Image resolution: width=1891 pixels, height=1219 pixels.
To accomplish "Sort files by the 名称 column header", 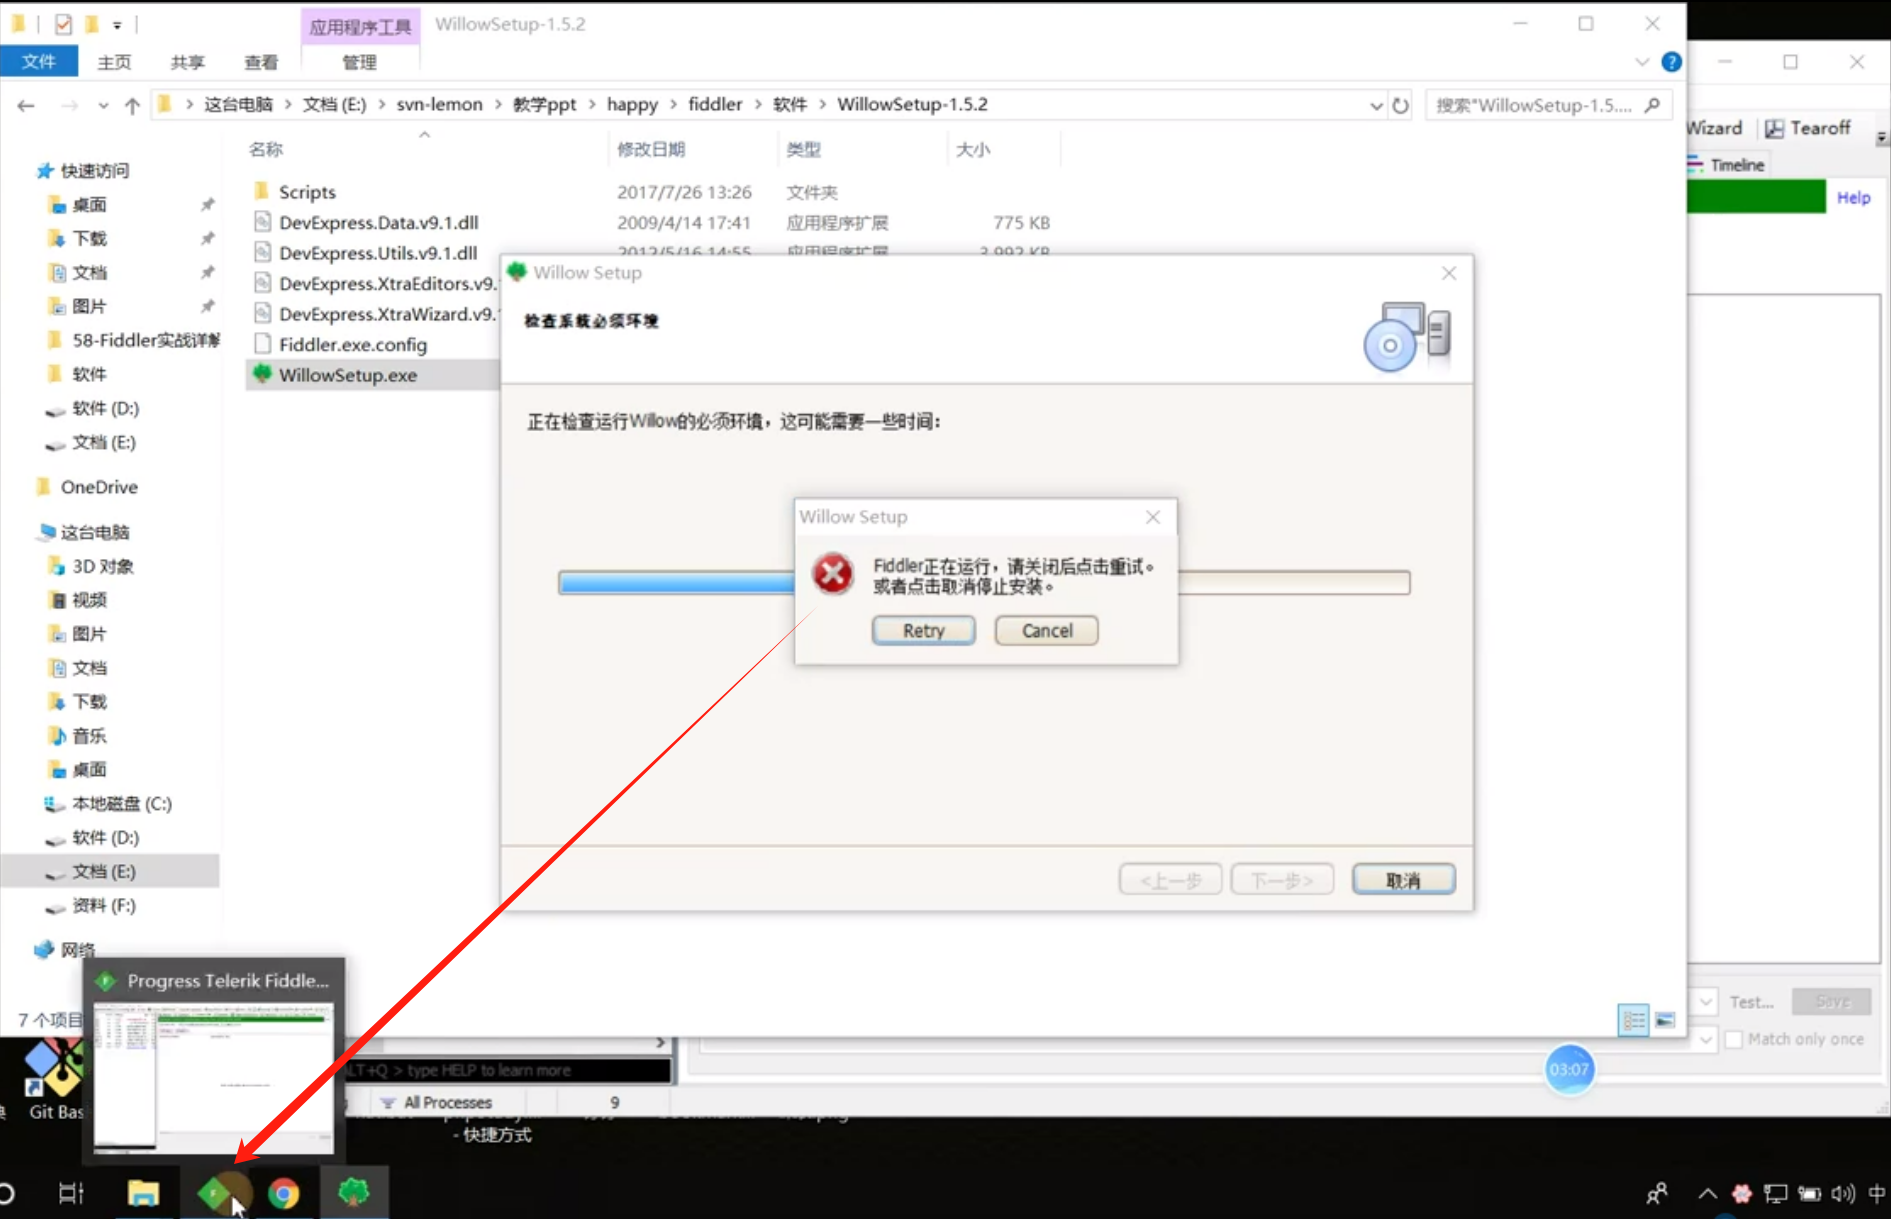I will [266, 149].
